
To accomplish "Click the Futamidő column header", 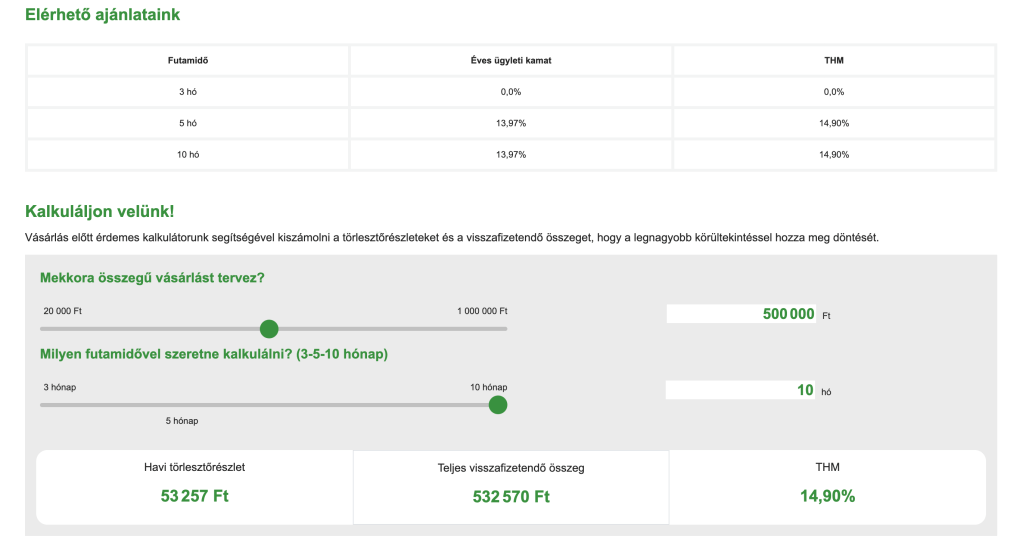I will click(187, 60).
